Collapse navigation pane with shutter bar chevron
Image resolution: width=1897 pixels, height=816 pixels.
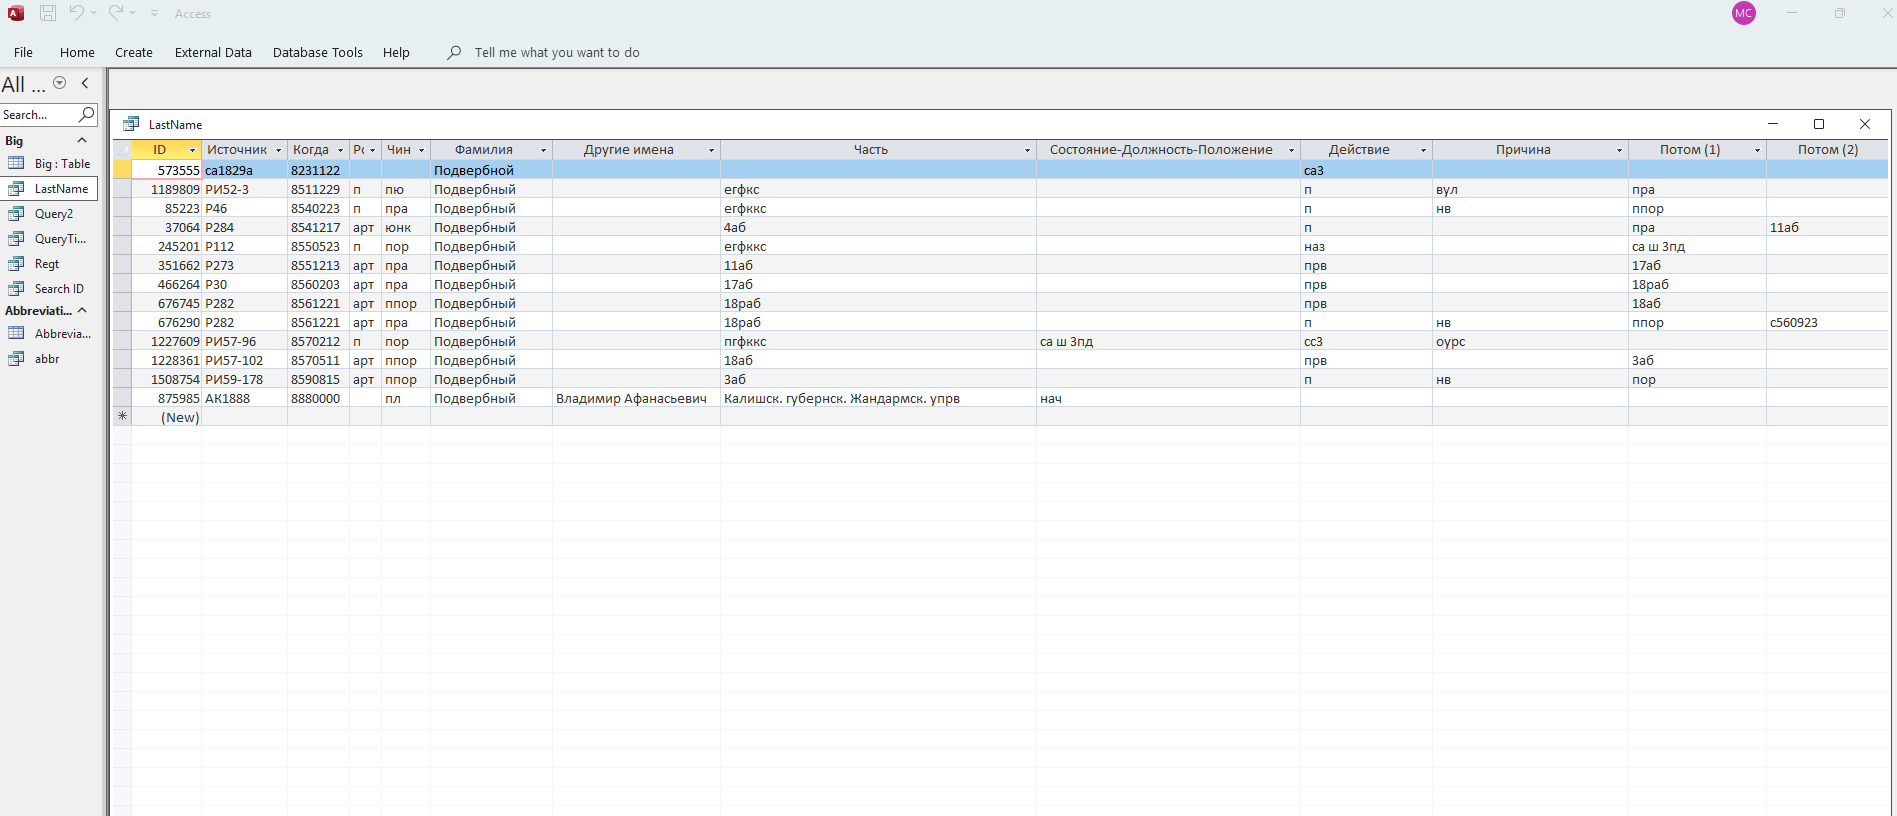(85, 83)
